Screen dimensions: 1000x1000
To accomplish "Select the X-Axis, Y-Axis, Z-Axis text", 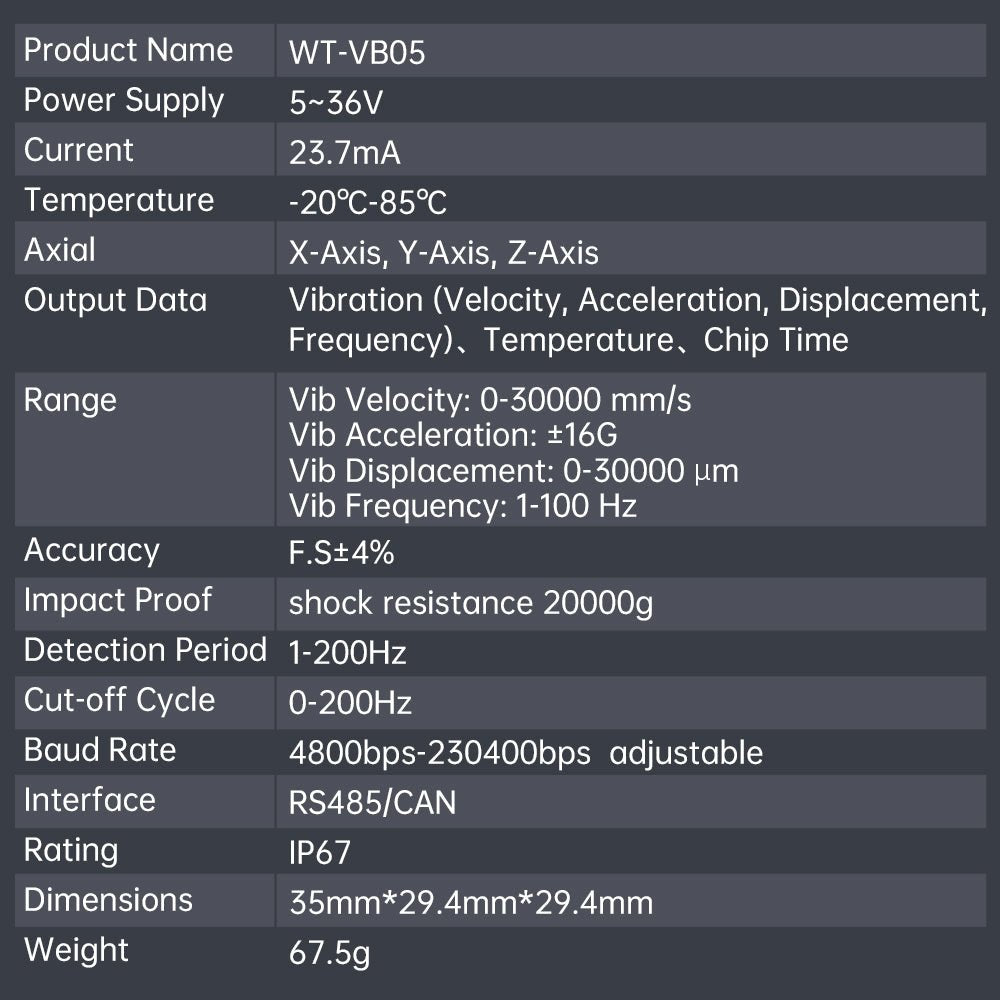I will [444, 253].
